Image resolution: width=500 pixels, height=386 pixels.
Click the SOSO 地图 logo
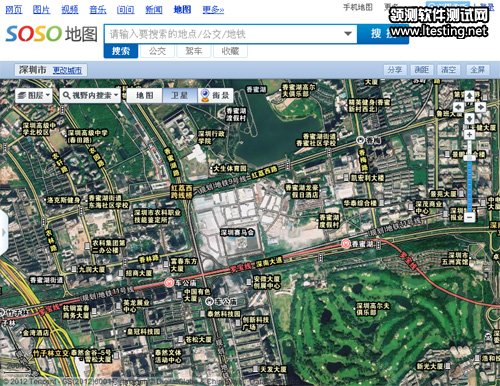click(52, 34)
